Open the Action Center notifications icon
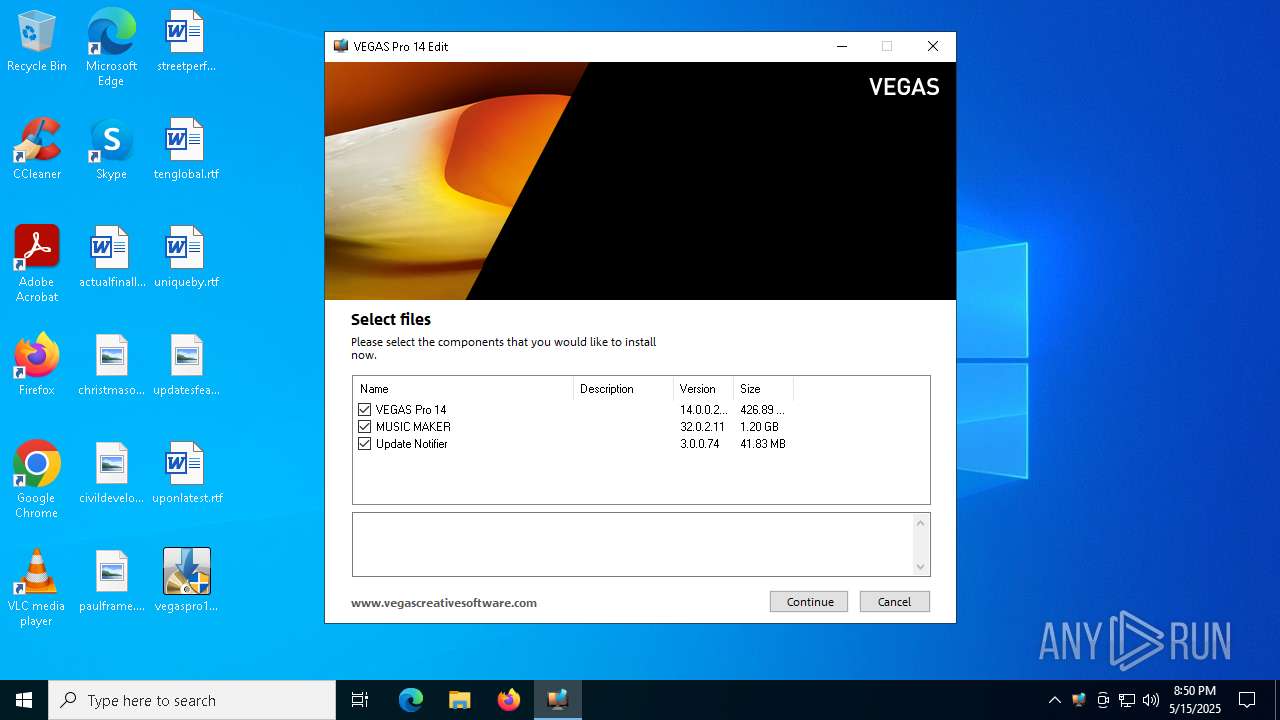 [1247, 700]
